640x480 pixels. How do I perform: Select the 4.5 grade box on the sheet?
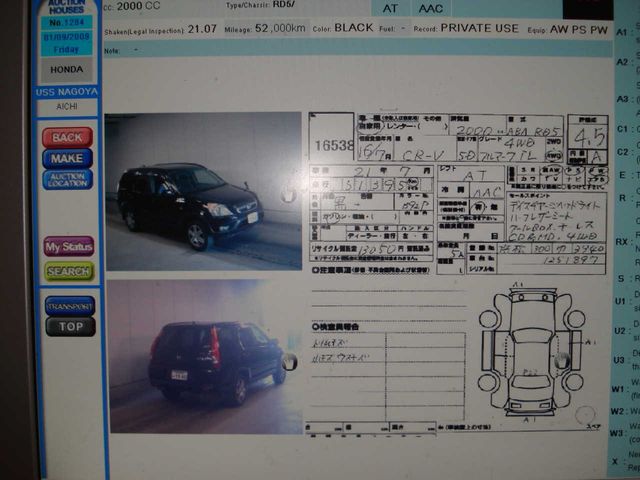589,138
